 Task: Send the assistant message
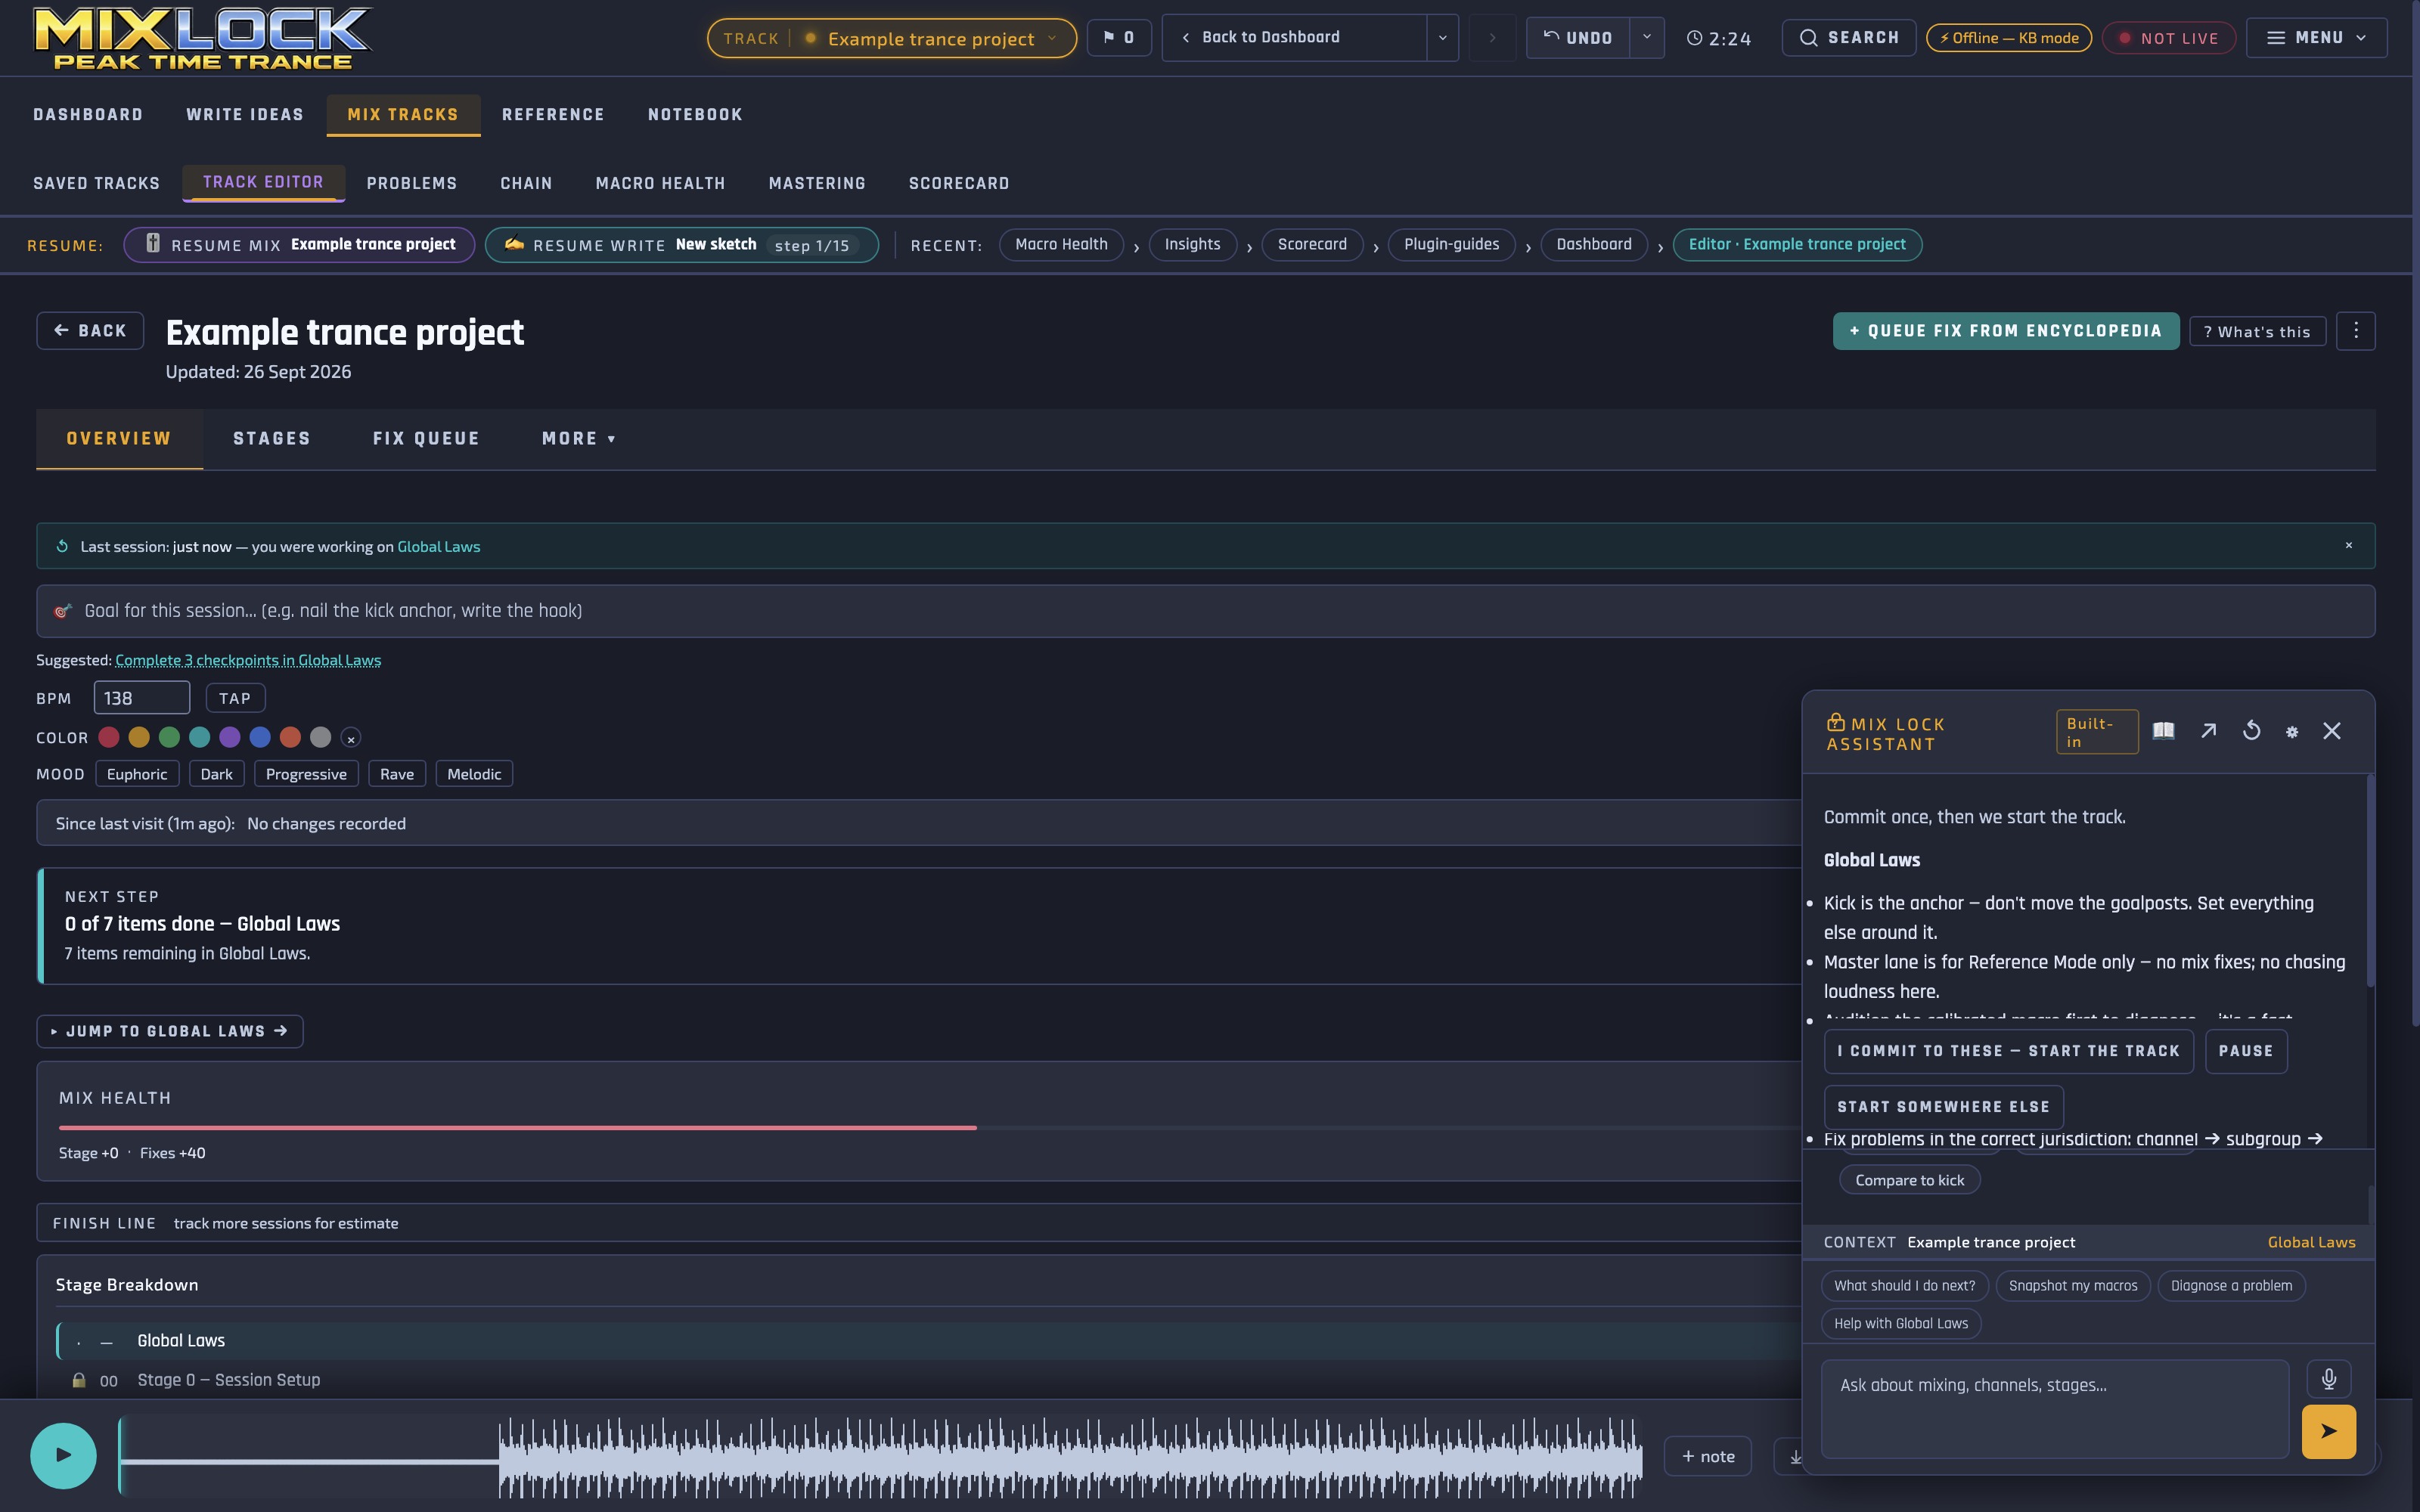coord(2329,1432)
